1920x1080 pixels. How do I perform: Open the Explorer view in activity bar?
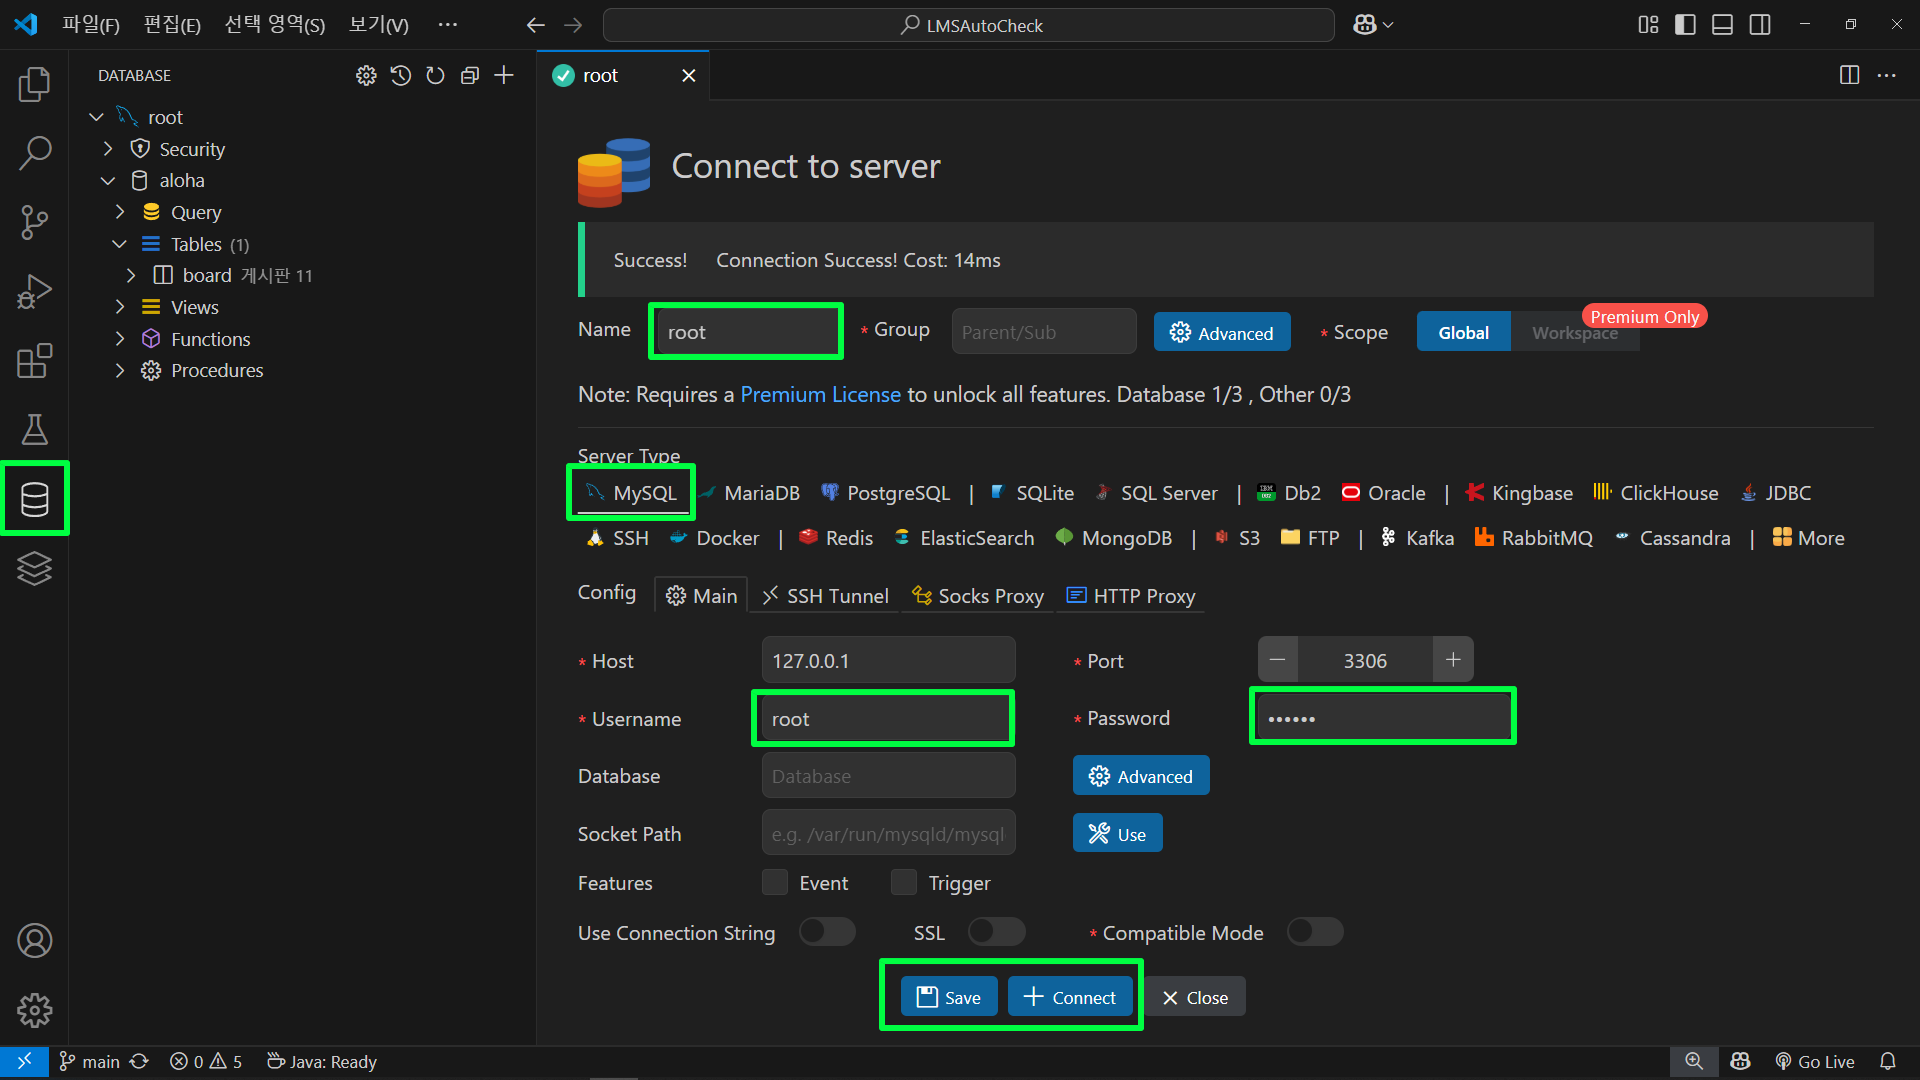34,85
